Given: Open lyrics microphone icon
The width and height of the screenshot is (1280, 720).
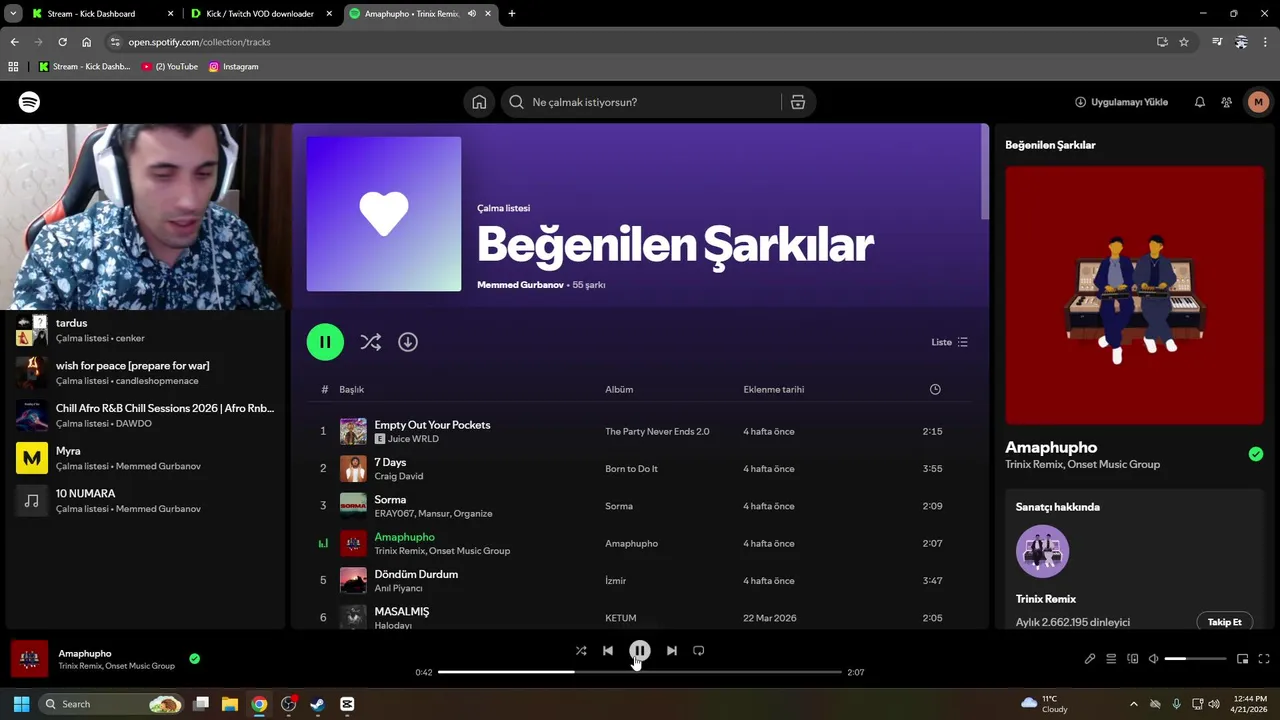Looking at the screenshot, I should [x=1090, y=659].
